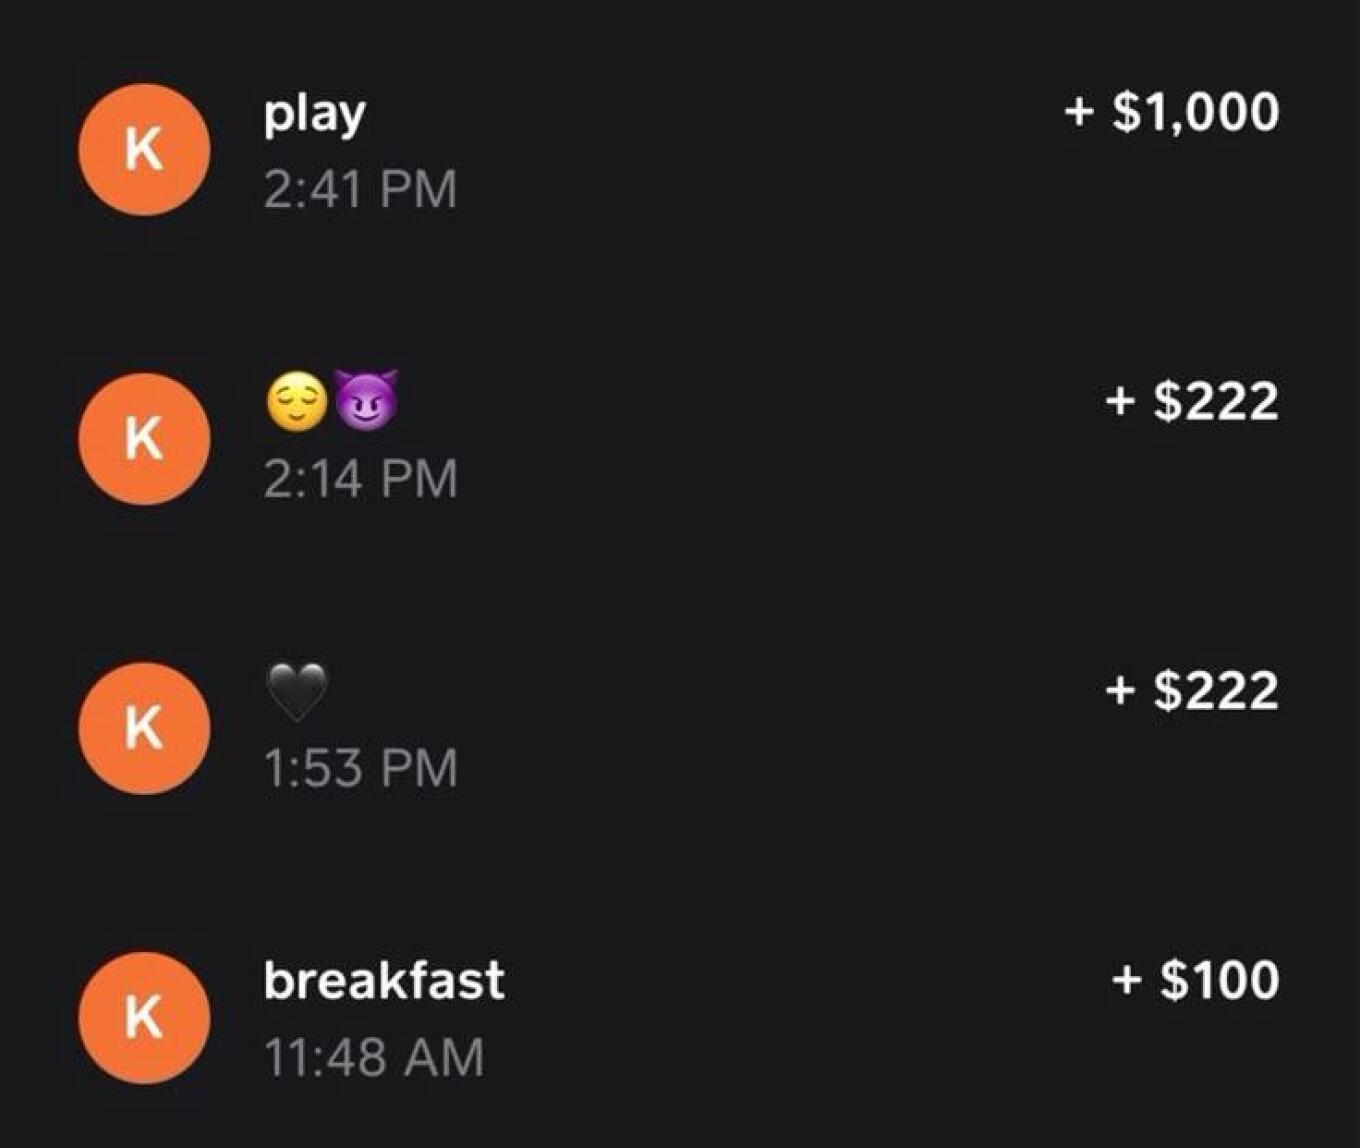Tap the 1:53 PM timestamp
The width and height of the screenshot is (1360, 1148).
point(360,767)
